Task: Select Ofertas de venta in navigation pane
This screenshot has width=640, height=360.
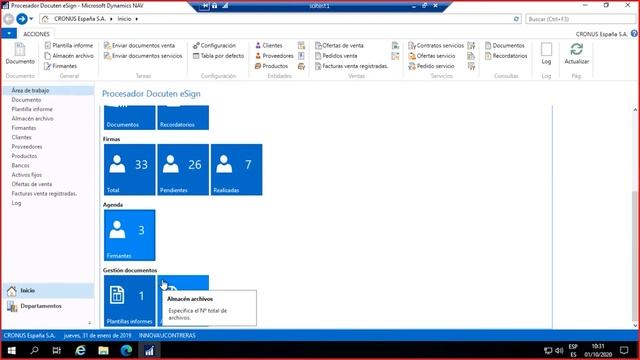Action: click(x=31, y=184)
